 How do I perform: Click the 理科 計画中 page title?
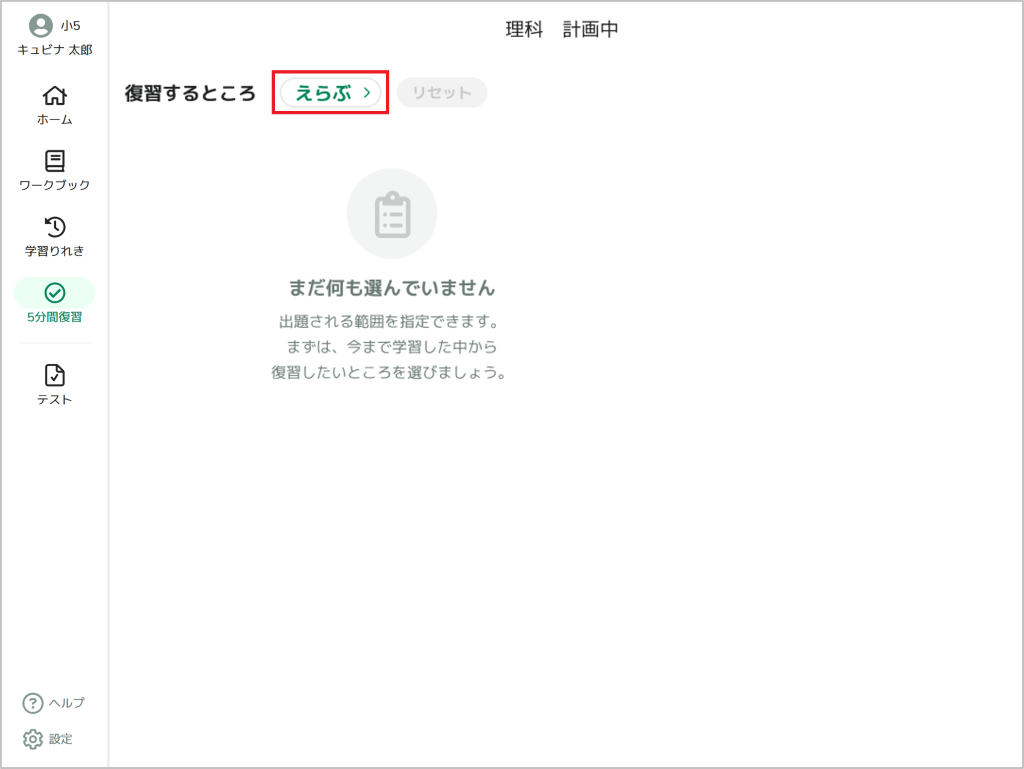point(562,29)
